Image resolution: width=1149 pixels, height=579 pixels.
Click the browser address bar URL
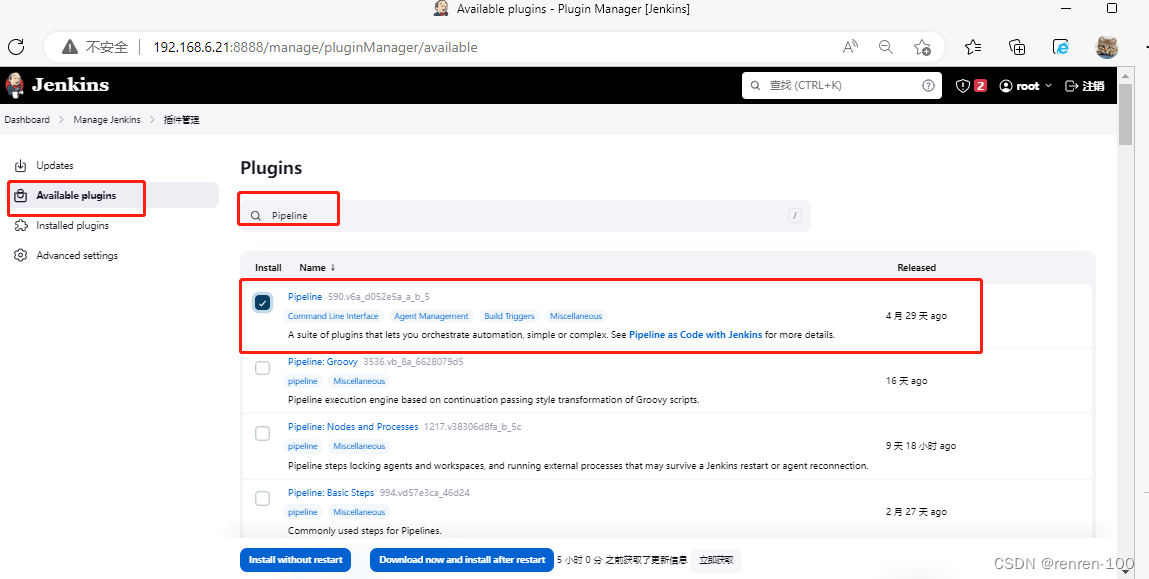(315, 48)
